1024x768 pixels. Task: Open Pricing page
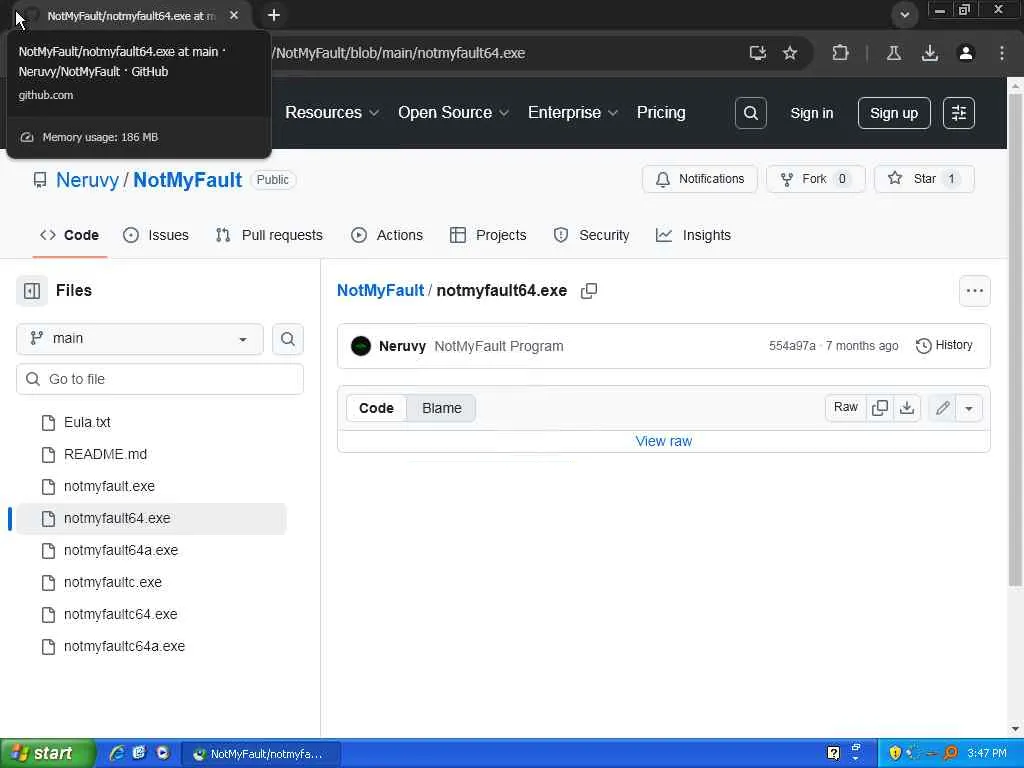661,112
